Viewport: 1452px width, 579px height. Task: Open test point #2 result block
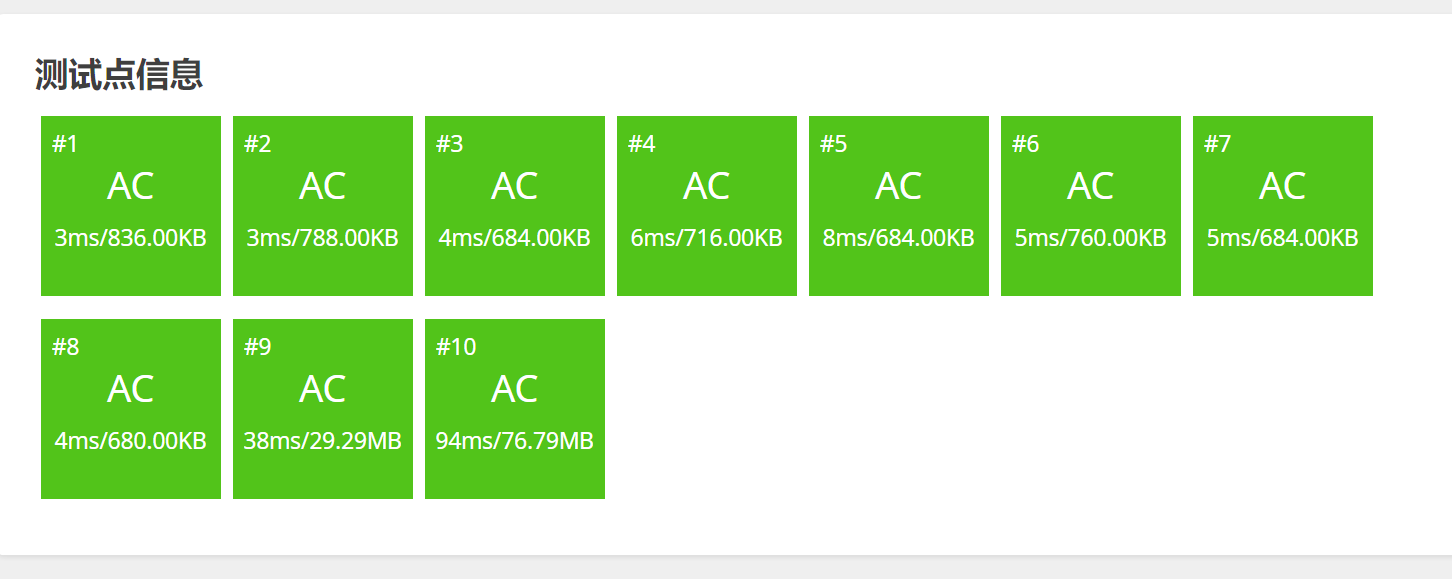(x=323, y=206)
